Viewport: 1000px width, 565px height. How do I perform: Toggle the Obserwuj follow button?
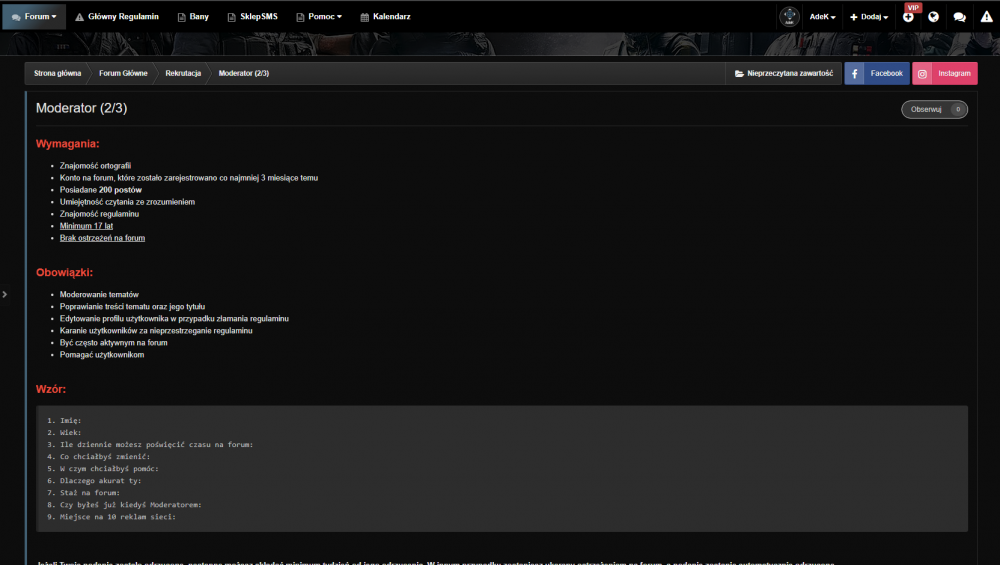(934, 110)
